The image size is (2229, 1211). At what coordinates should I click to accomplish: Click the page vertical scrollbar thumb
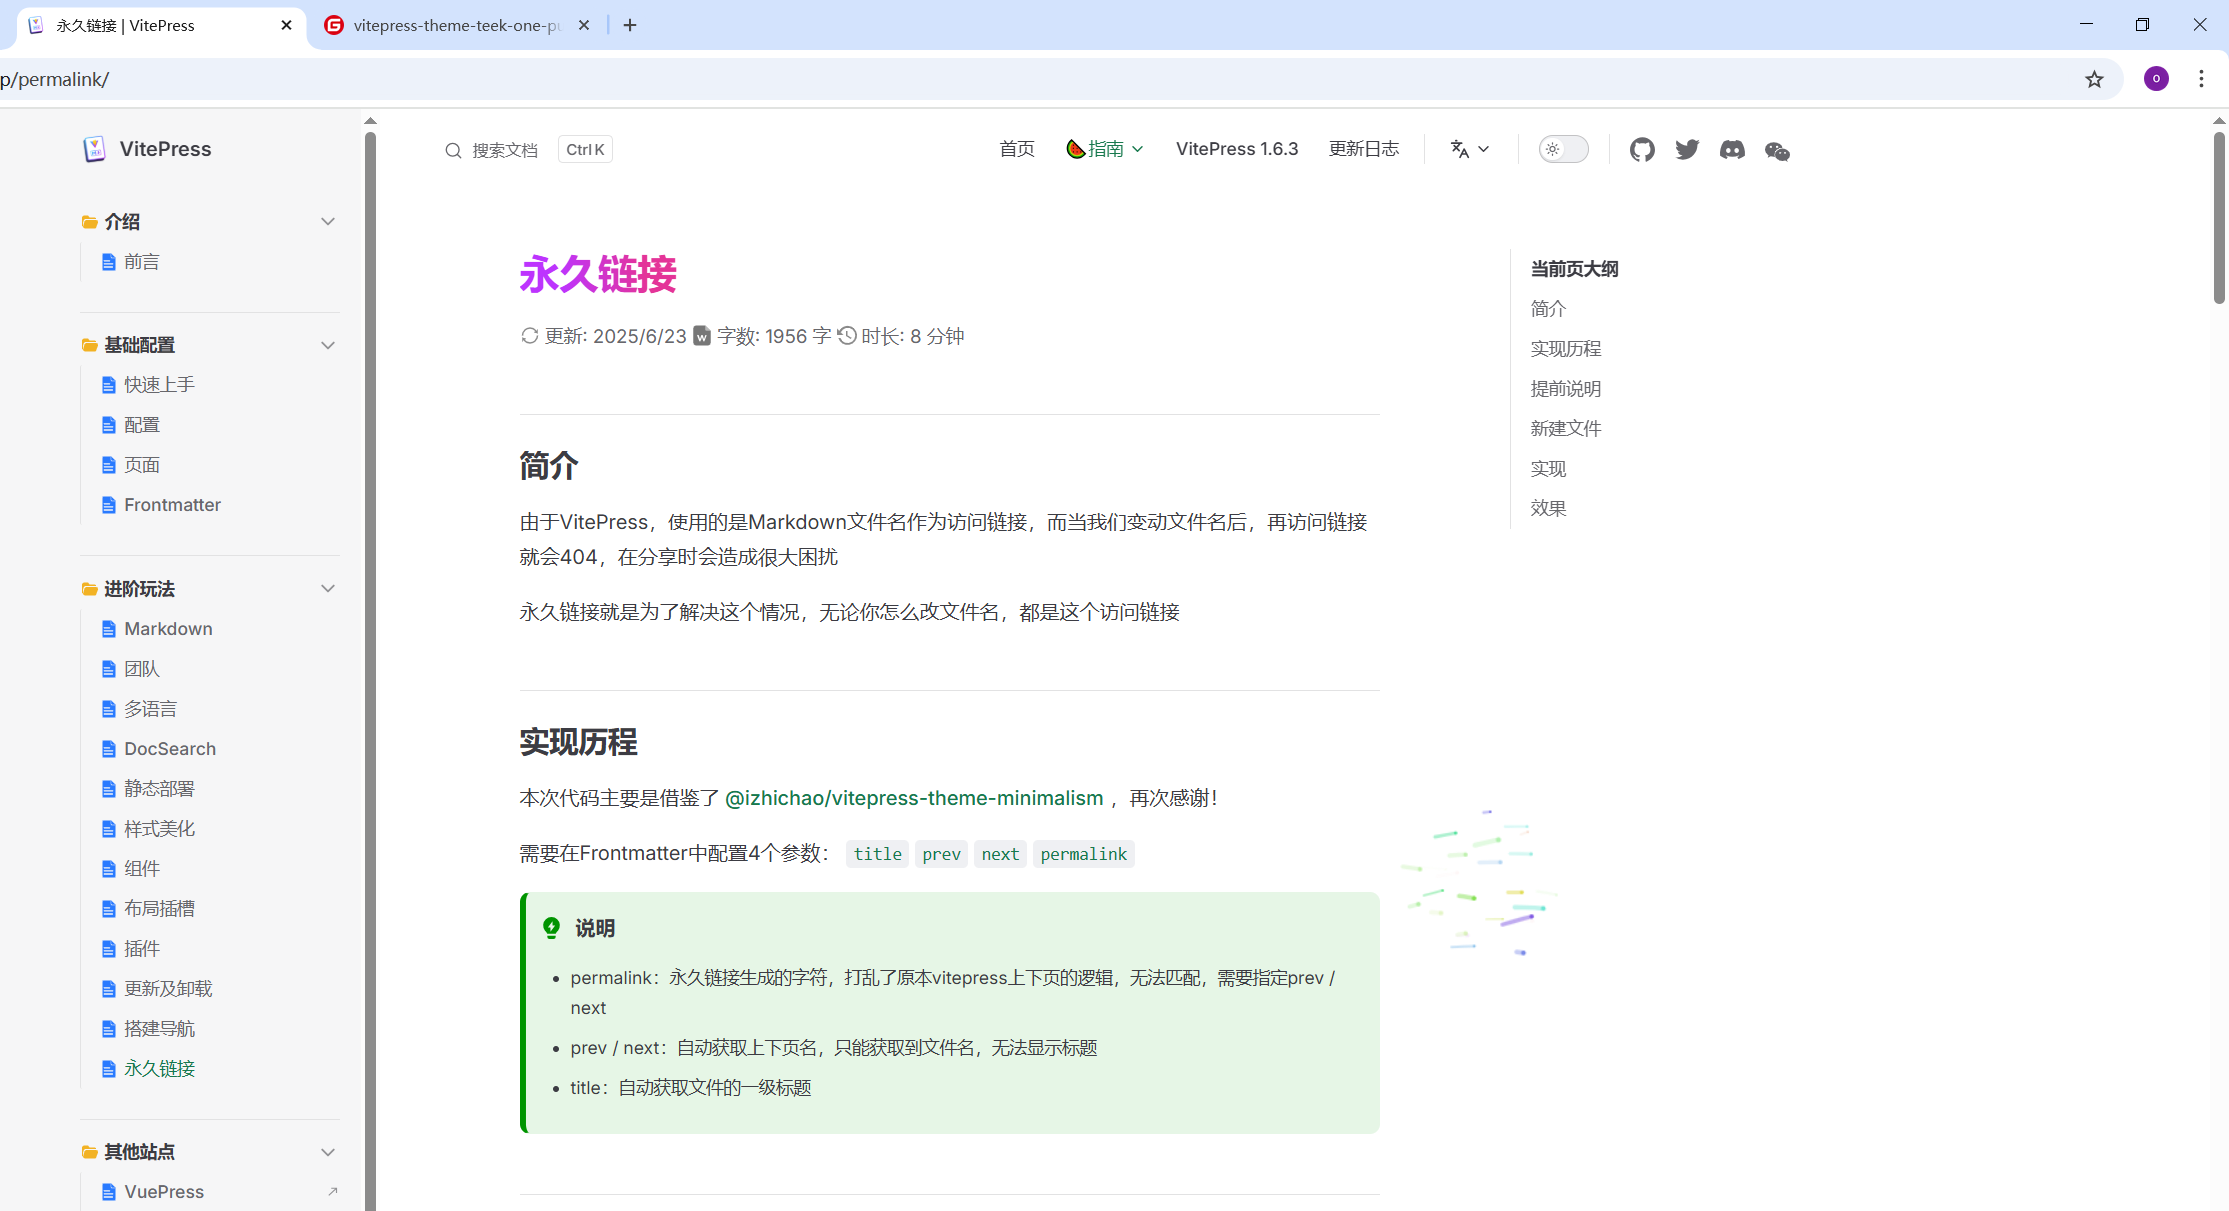click(x=2219, y=217)
